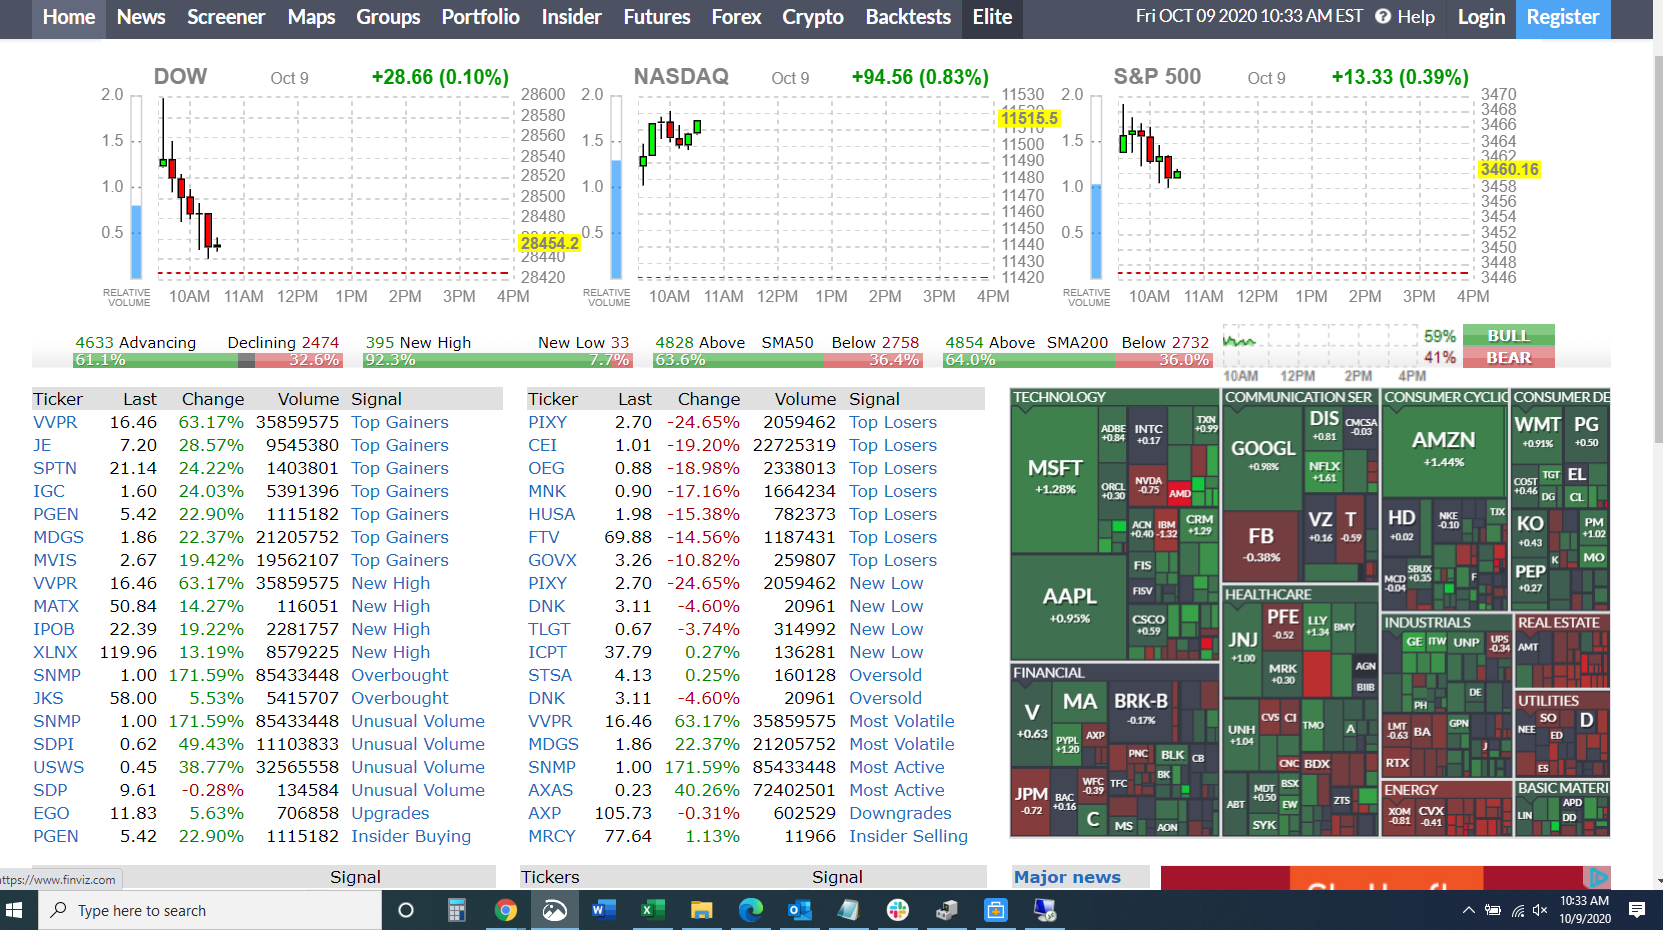Navigate to Maps
The image size is (1663, 930).
coord(311,17)
